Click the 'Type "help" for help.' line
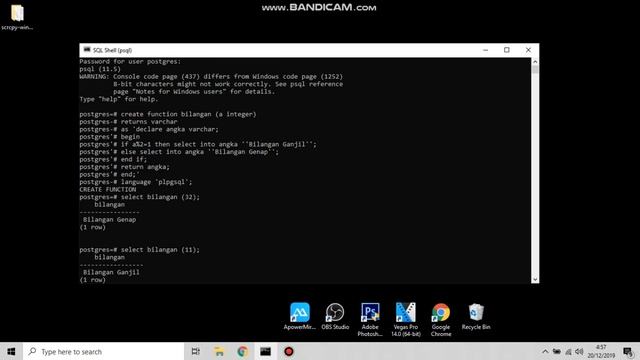This screenshot has height=360, width=640. click(x=119, y=99)
